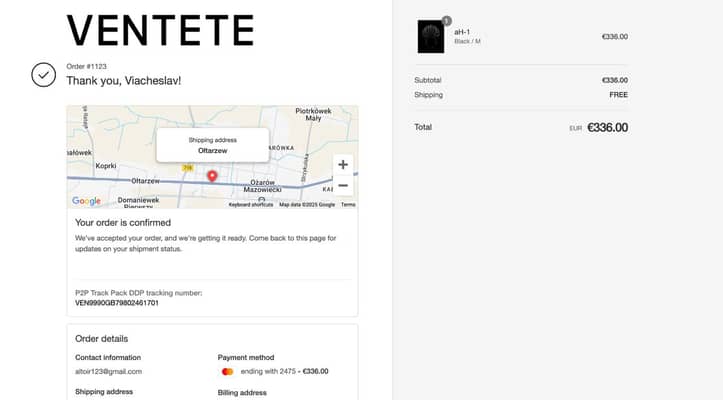Viewport: 723px width, 400px height.
Task: Click the total amount €336.00
Action: click(x=607, y=128)
